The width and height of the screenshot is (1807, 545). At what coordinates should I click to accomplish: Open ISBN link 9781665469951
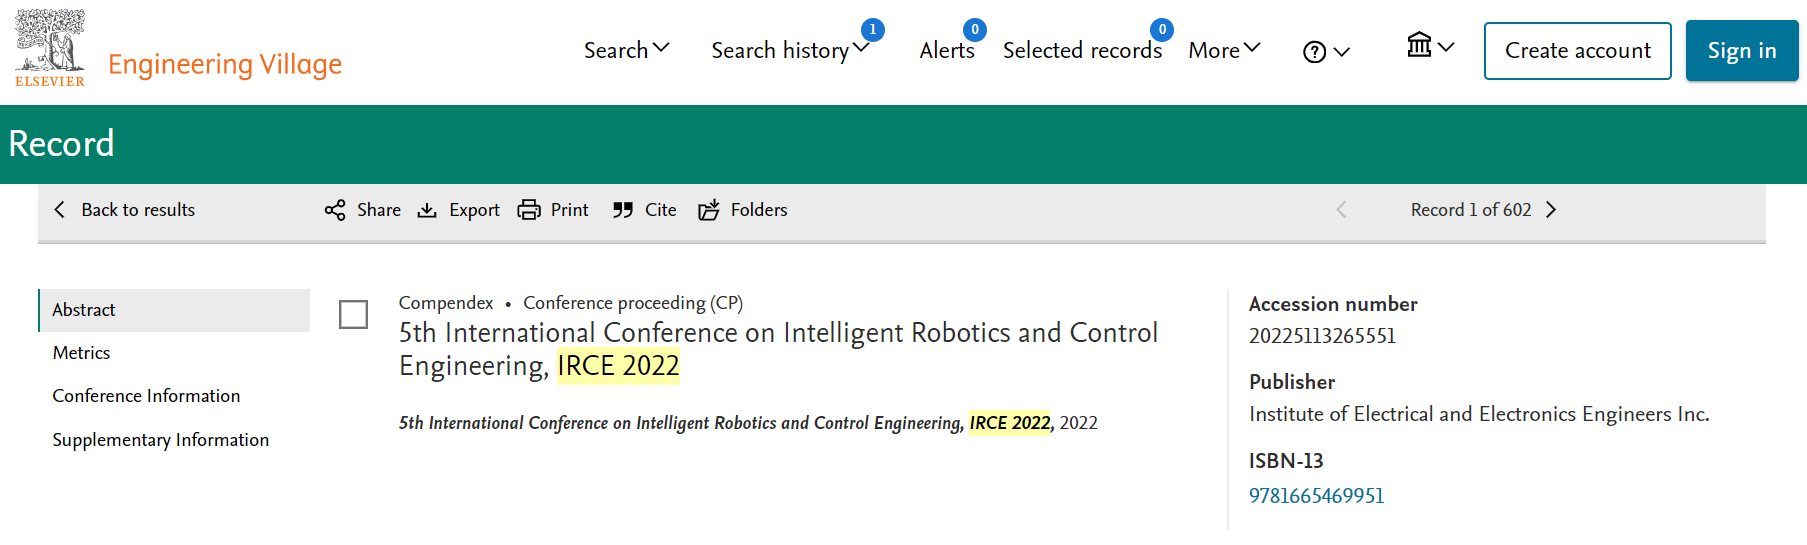point(1316,496)
